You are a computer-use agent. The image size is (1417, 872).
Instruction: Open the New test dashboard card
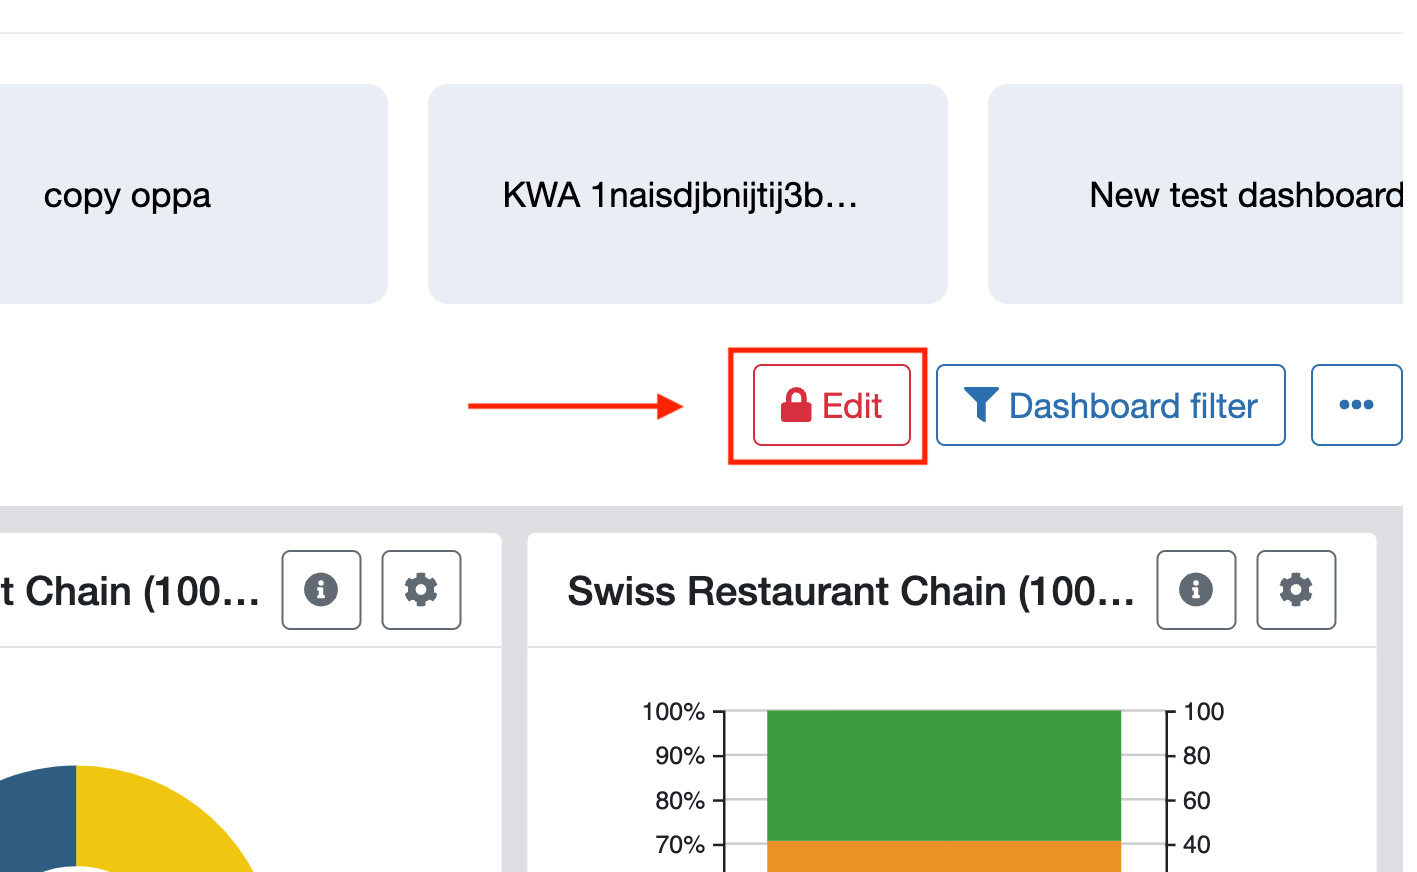click(1200, 194)
